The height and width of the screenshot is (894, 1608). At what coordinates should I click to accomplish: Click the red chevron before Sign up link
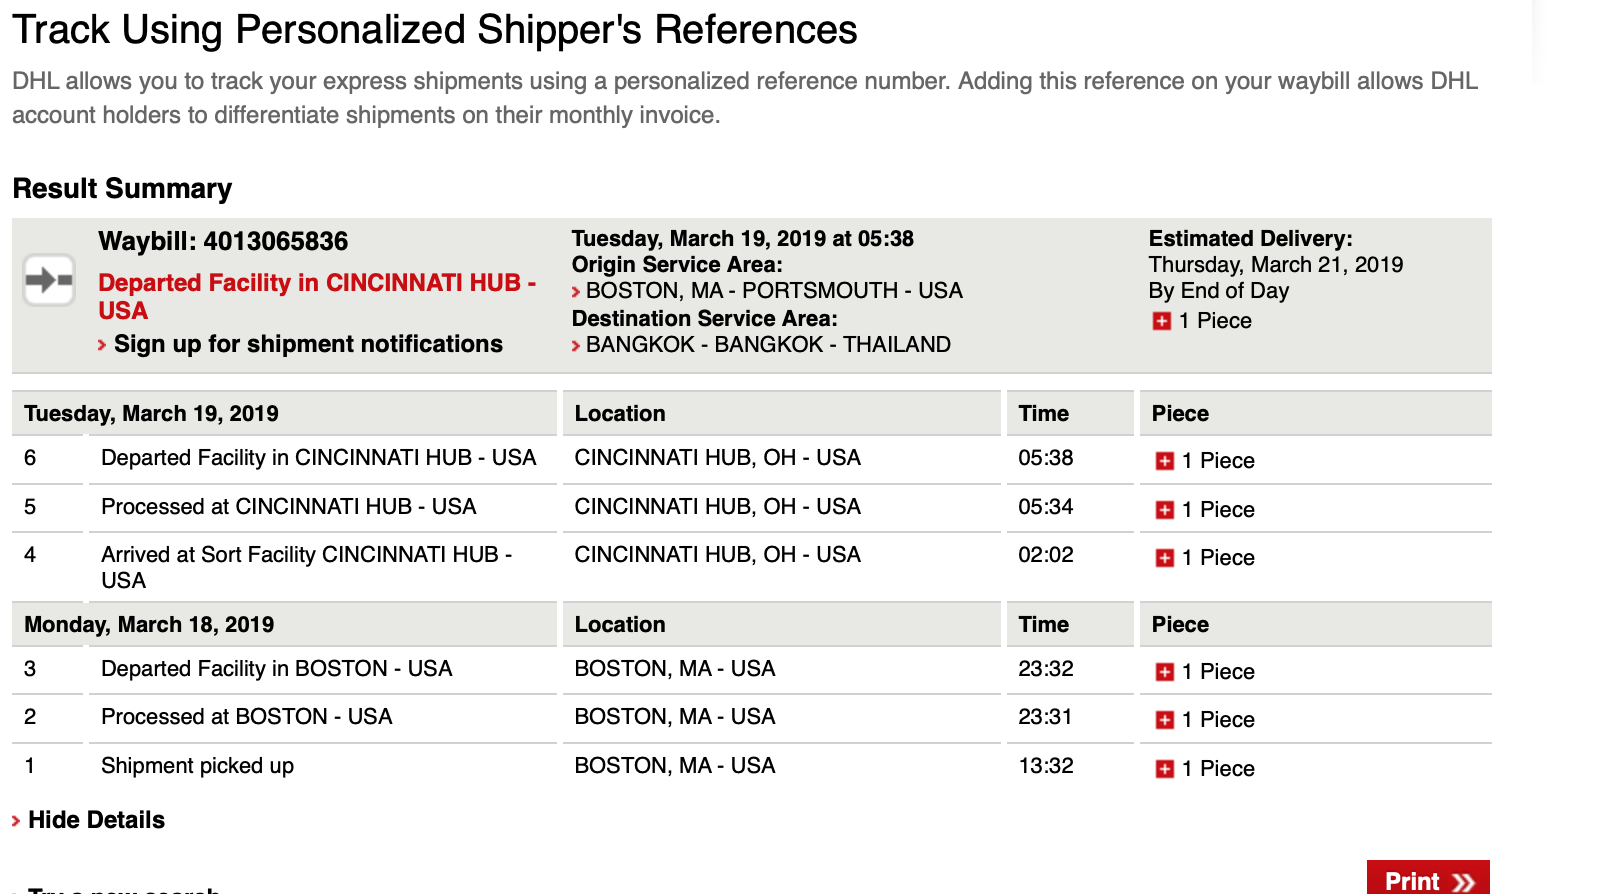point(102,345)
